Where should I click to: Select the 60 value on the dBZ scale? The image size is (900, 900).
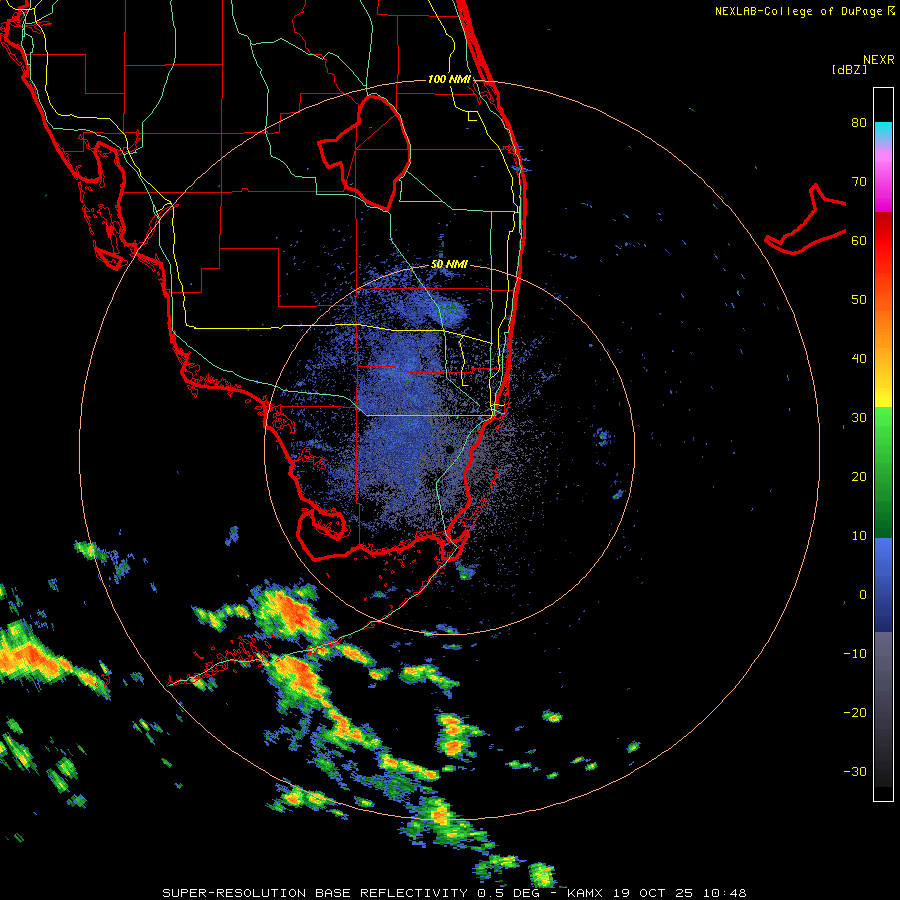point(859,241)
